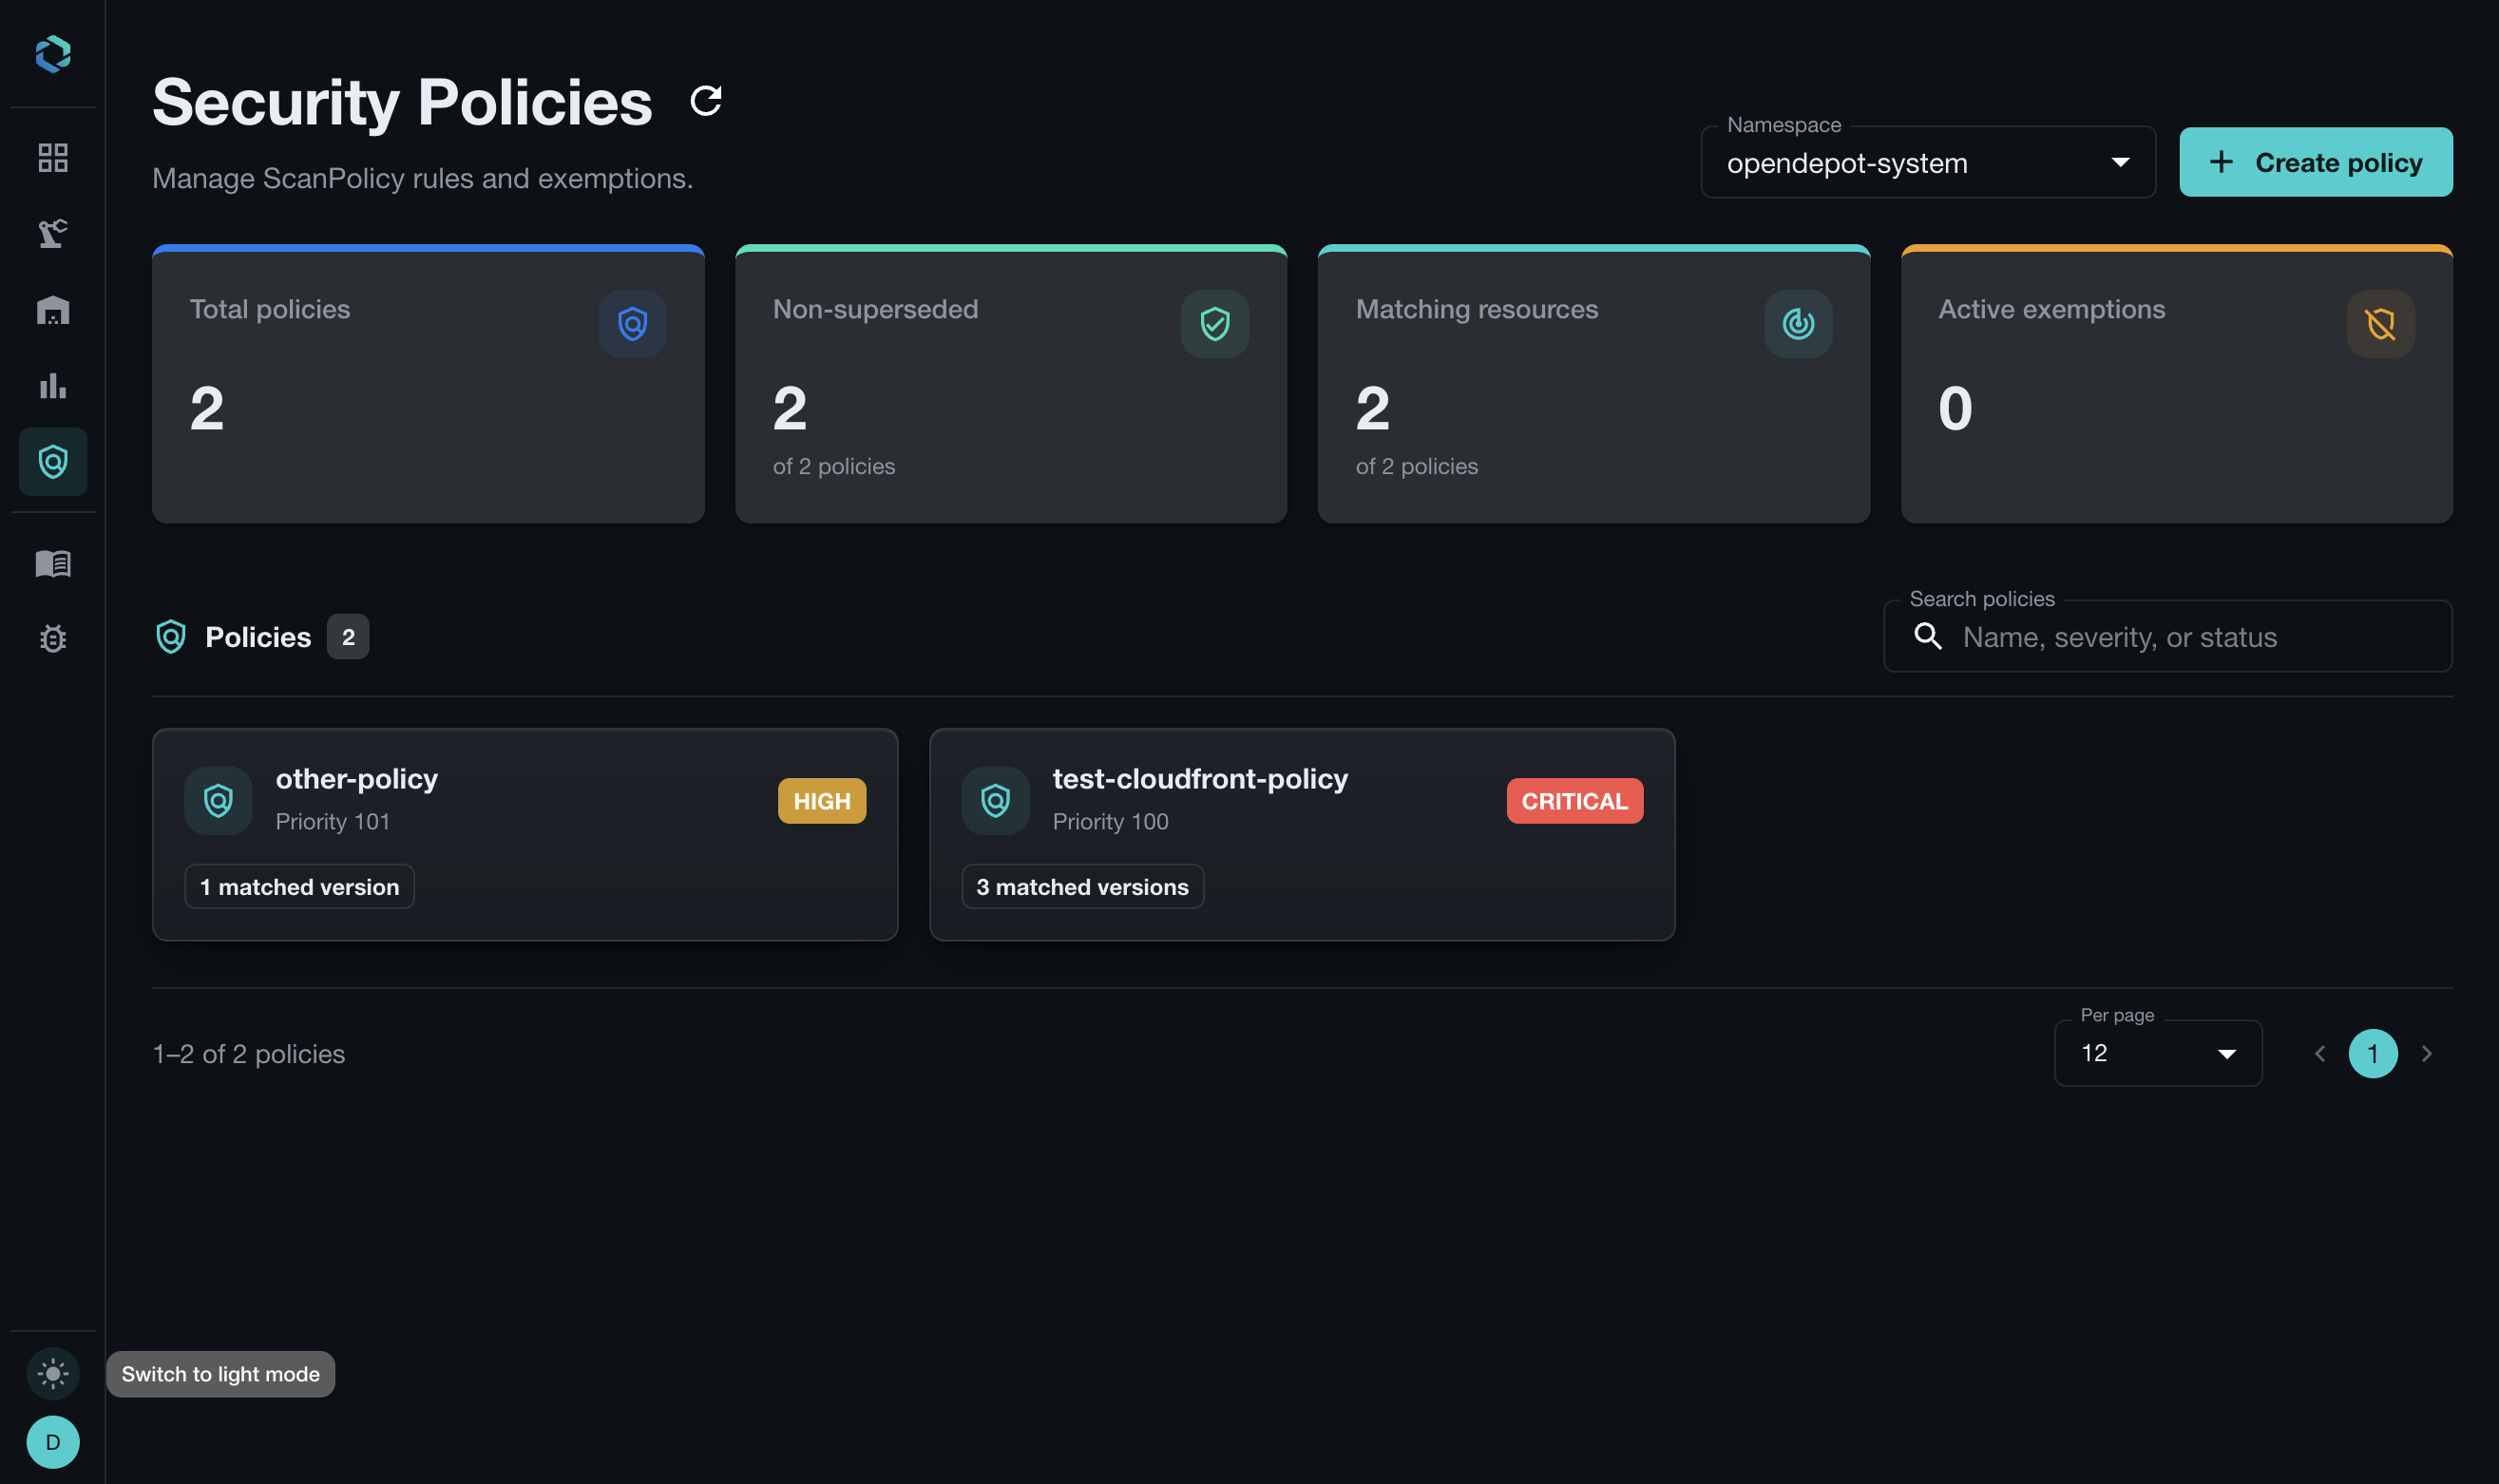Open the warehouse icon in sidebar

pos(53,310)
